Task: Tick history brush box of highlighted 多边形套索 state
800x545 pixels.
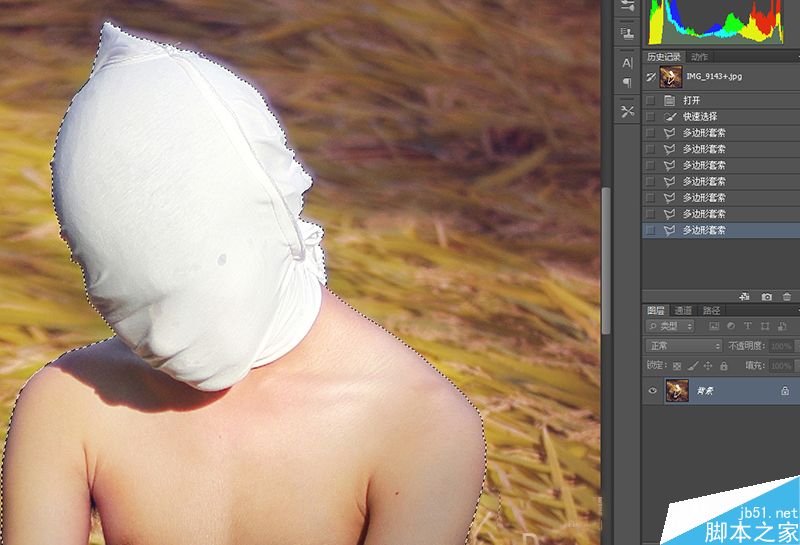Action: click(650, 231)
